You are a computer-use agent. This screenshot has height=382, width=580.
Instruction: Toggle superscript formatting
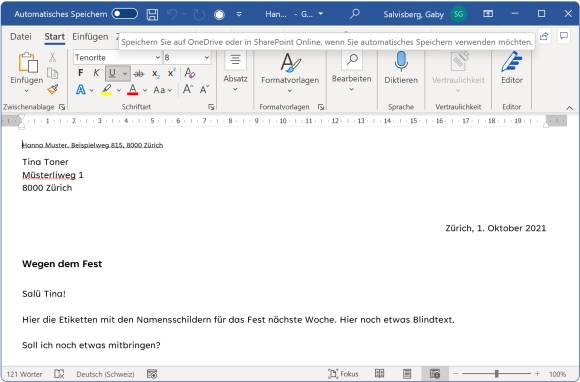172,73
